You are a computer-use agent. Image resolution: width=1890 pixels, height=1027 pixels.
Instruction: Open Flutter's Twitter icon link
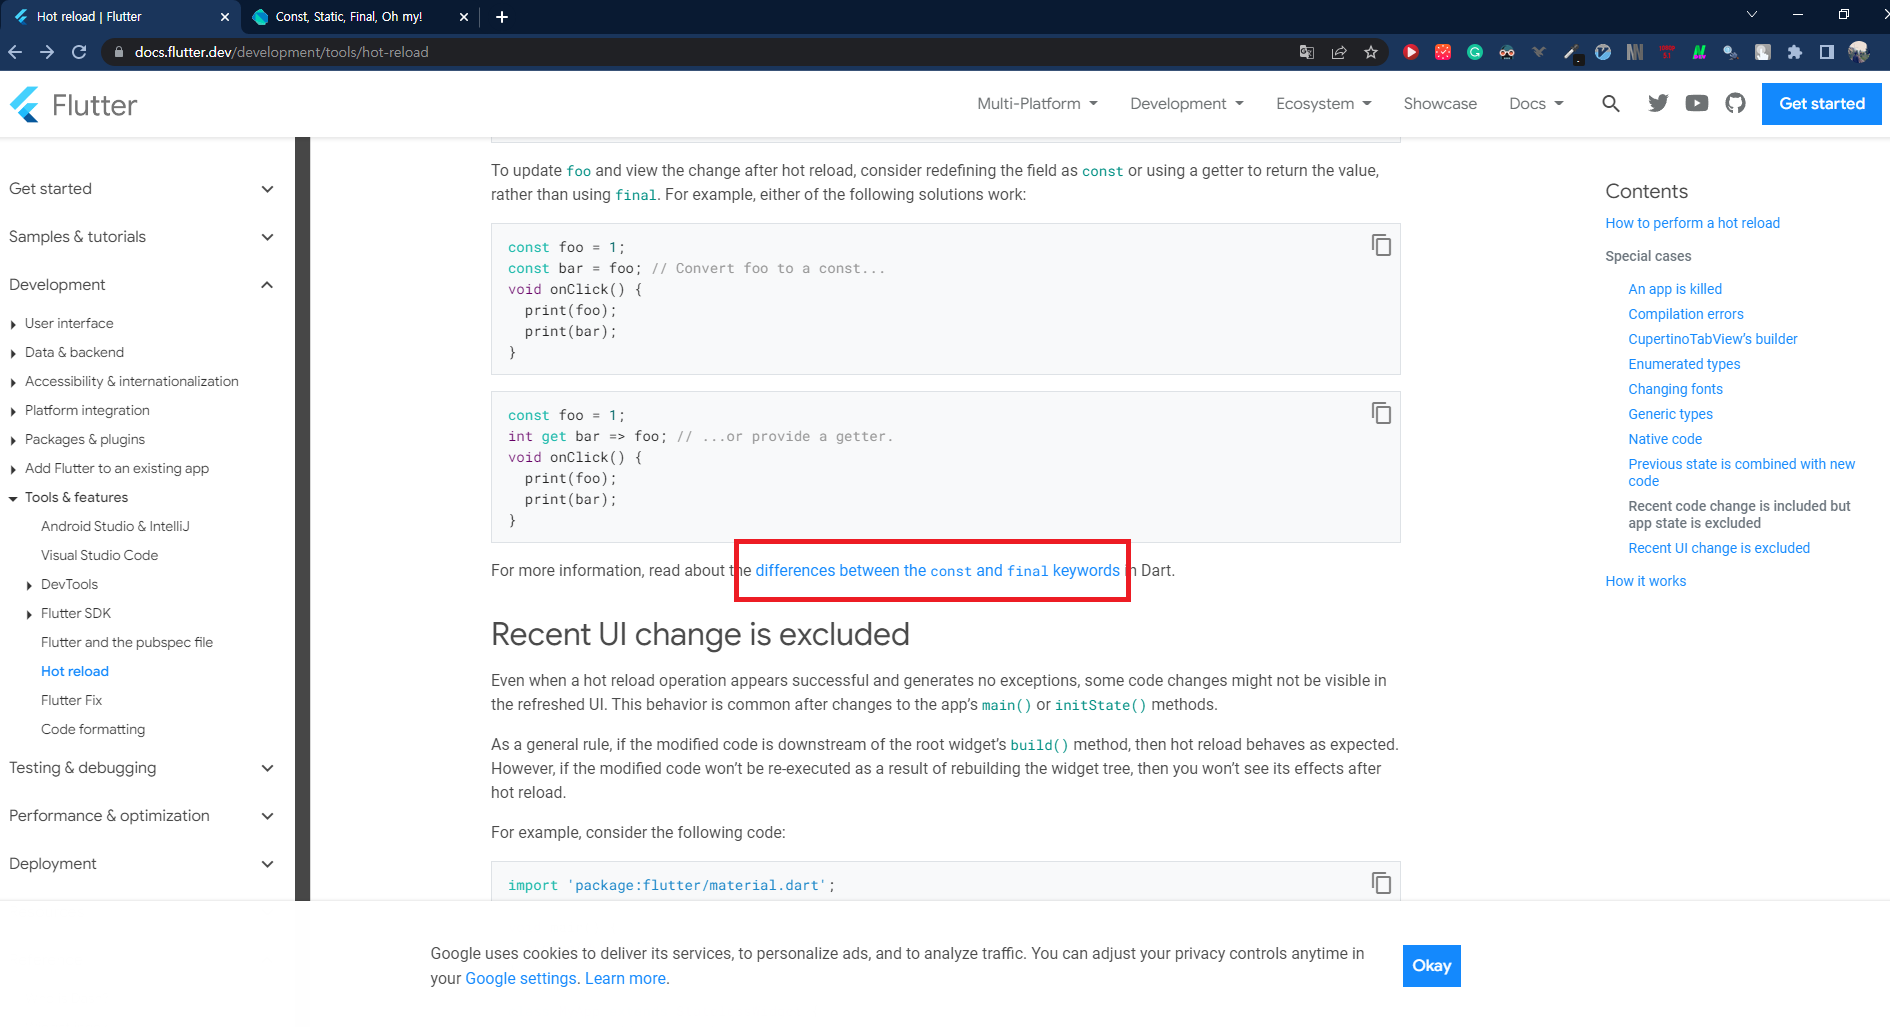(1658, 103)
